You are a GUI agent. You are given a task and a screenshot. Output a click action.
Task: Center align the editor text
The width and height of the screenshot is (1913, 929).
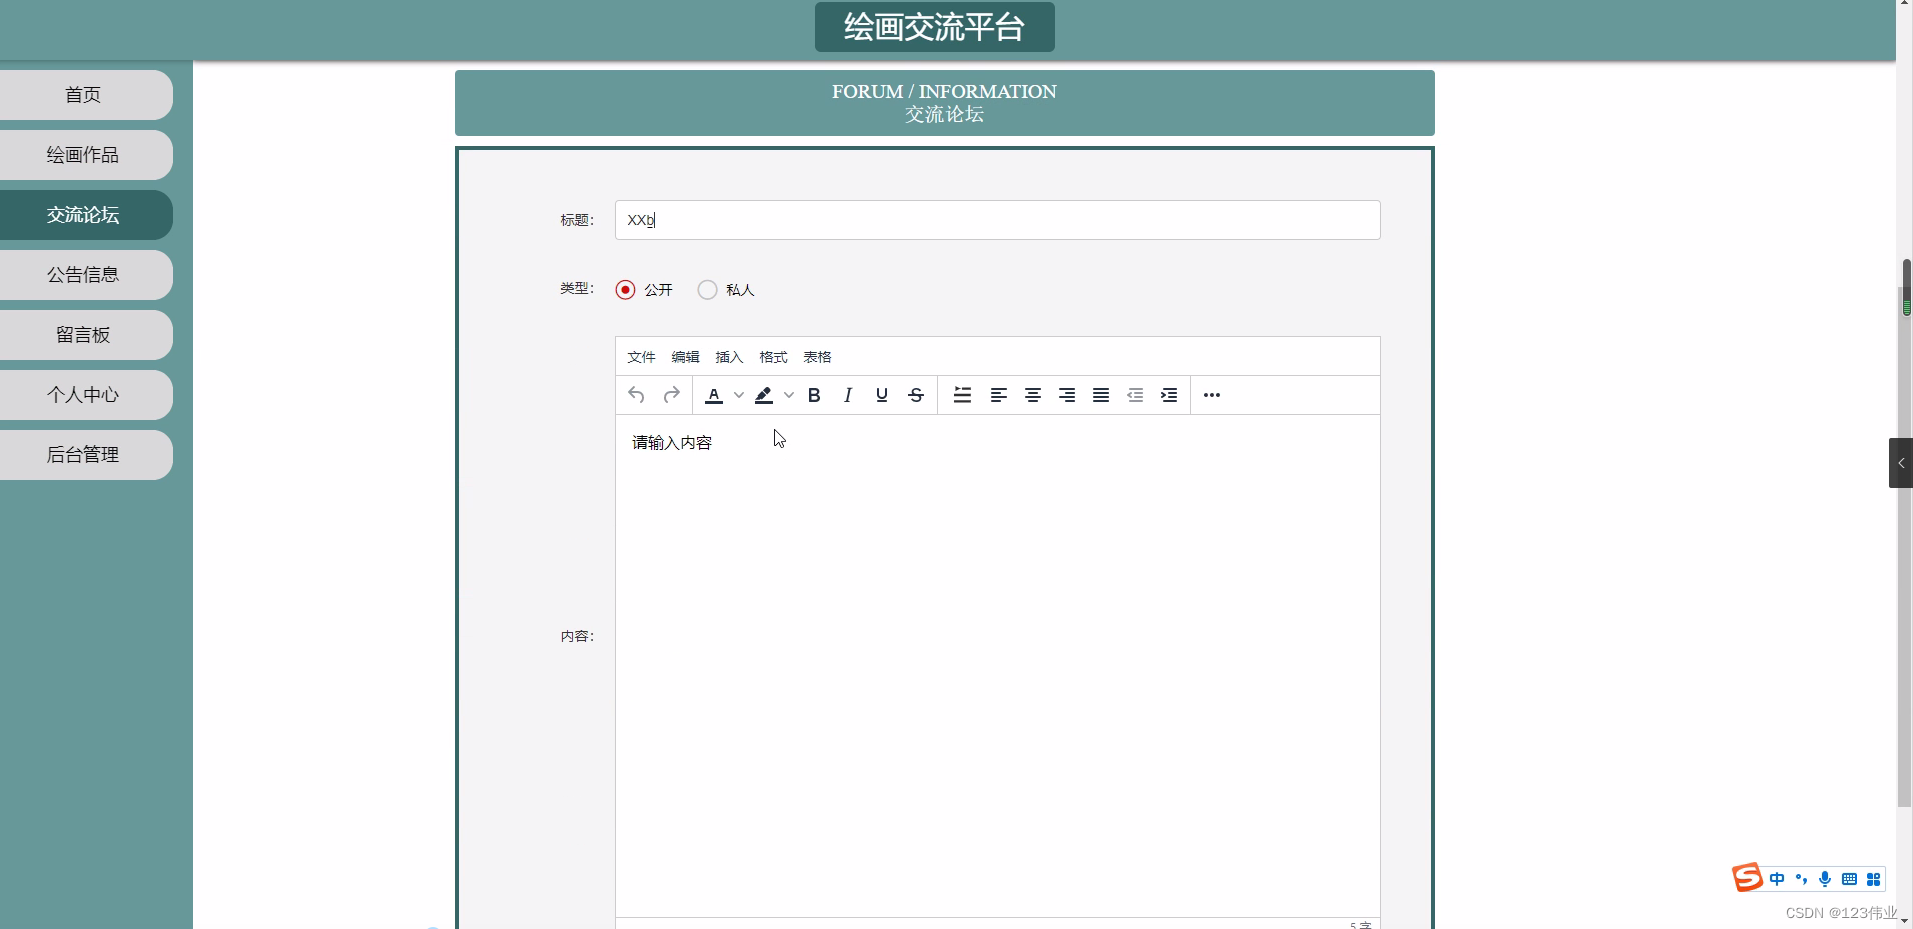[x=1033, y=395]
